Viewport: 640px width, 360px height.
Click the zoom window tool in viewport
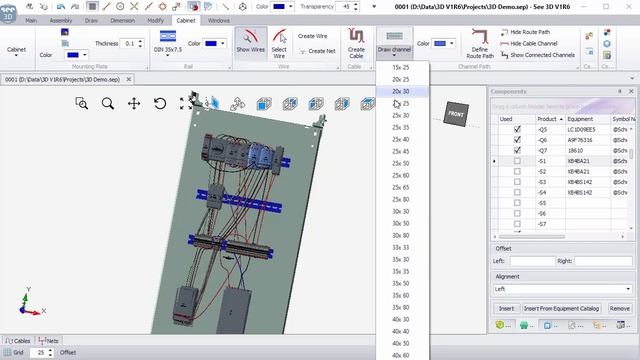[x=82, y=103]
